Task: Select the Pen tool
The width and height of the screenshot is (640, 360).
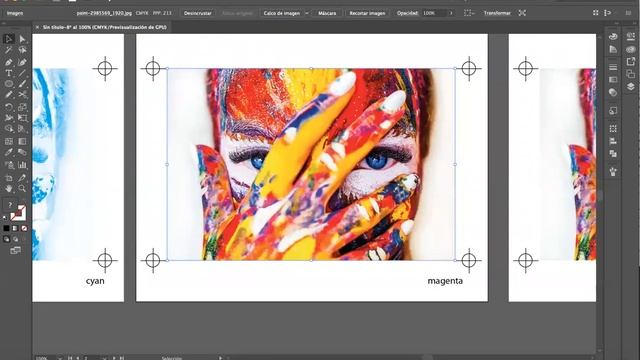Action: pos(9,62)
